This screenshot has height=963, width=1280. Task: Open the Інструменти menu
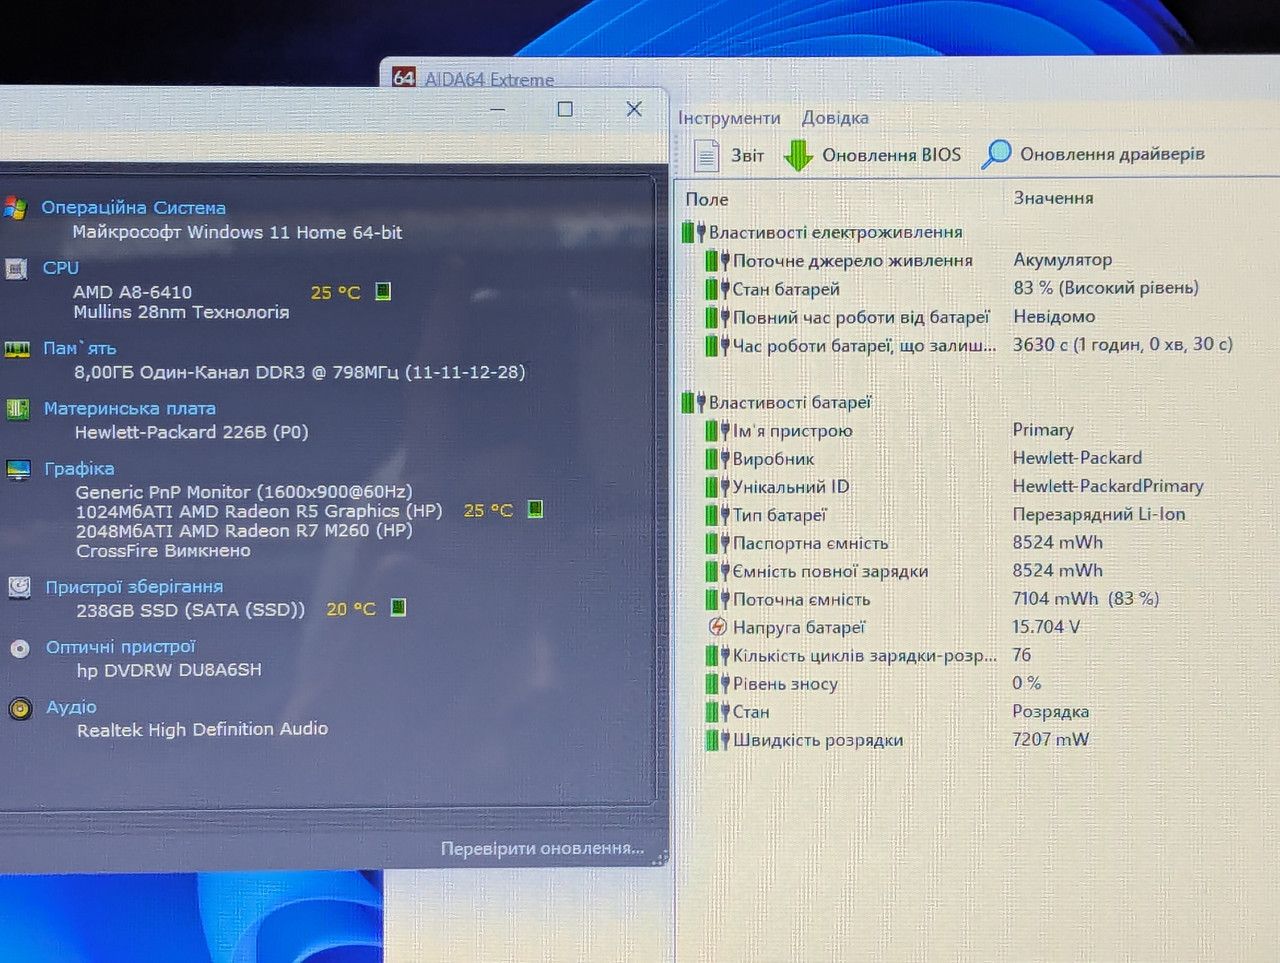tap(729, 118)
